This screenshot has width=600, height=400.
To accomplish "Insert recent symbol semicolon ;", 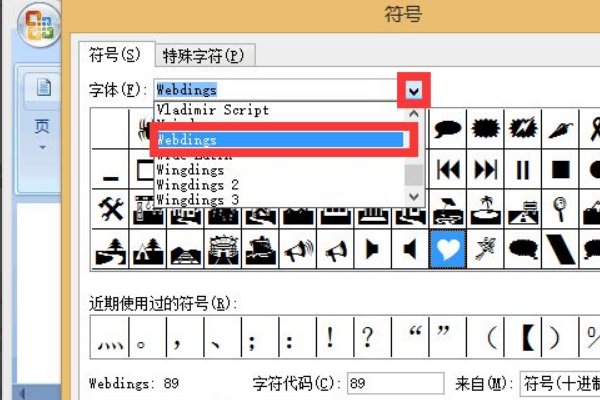I will 260,337.
